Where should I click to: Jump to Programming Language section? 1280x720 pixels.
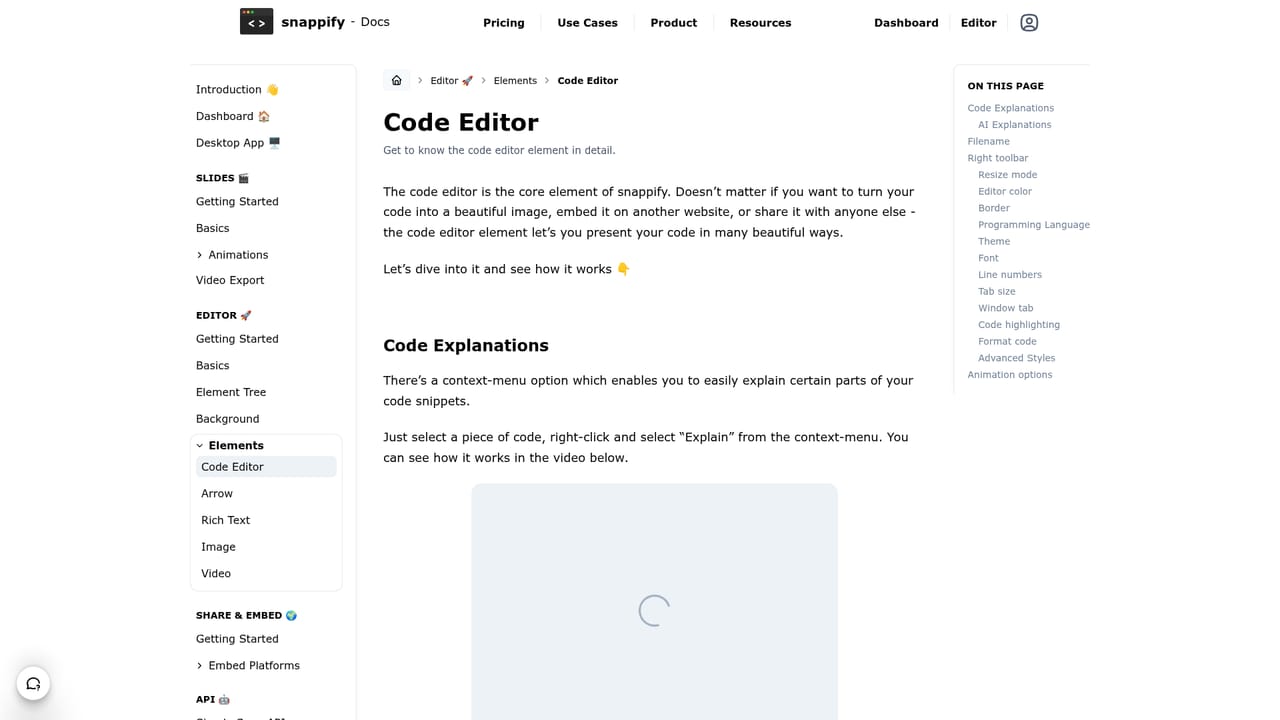(1034, 225)
